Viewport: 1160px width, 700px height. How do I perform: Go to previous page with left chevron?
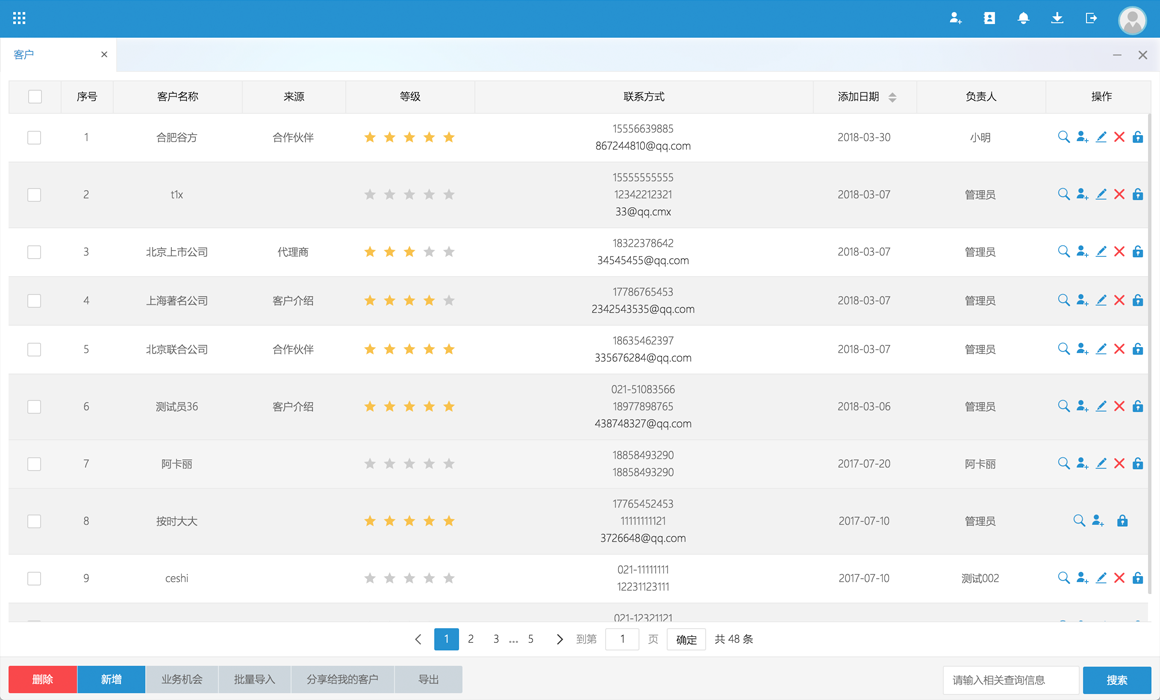[418, 639]
